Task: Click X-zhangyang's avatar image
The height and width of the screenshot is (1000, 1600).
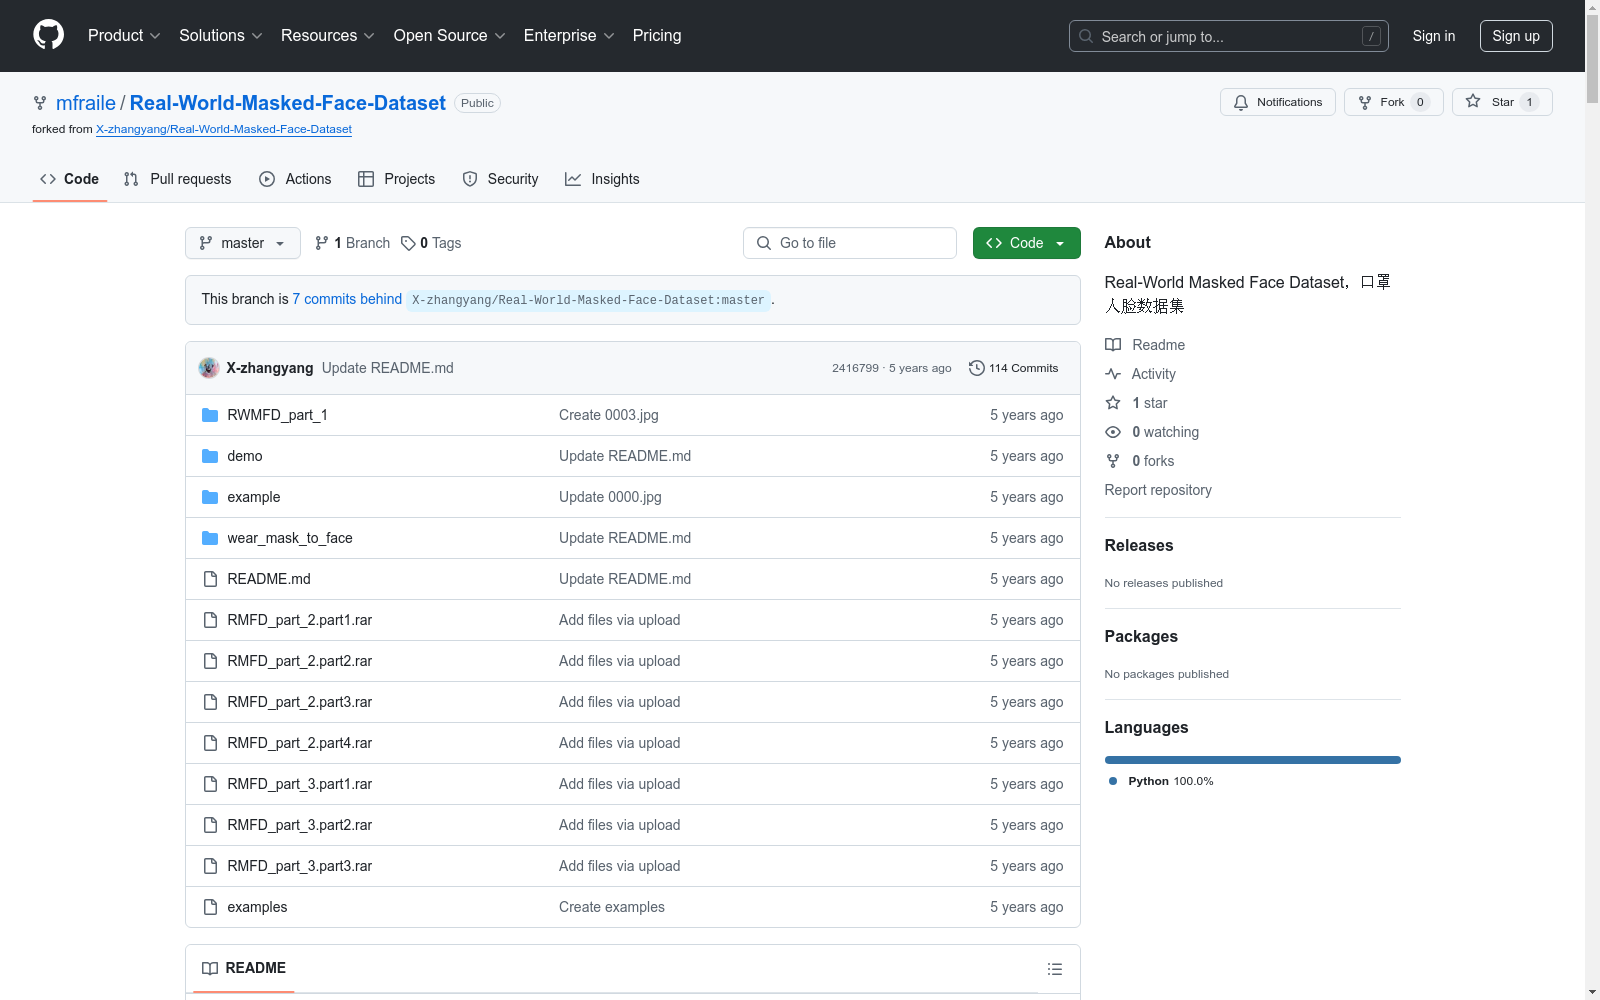Action: coord(209,368)
